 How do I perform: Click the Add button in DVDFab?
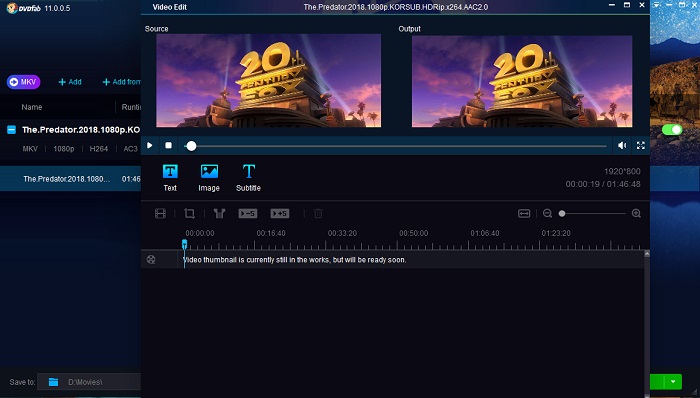pyautogui.click(x=70, y=82)
